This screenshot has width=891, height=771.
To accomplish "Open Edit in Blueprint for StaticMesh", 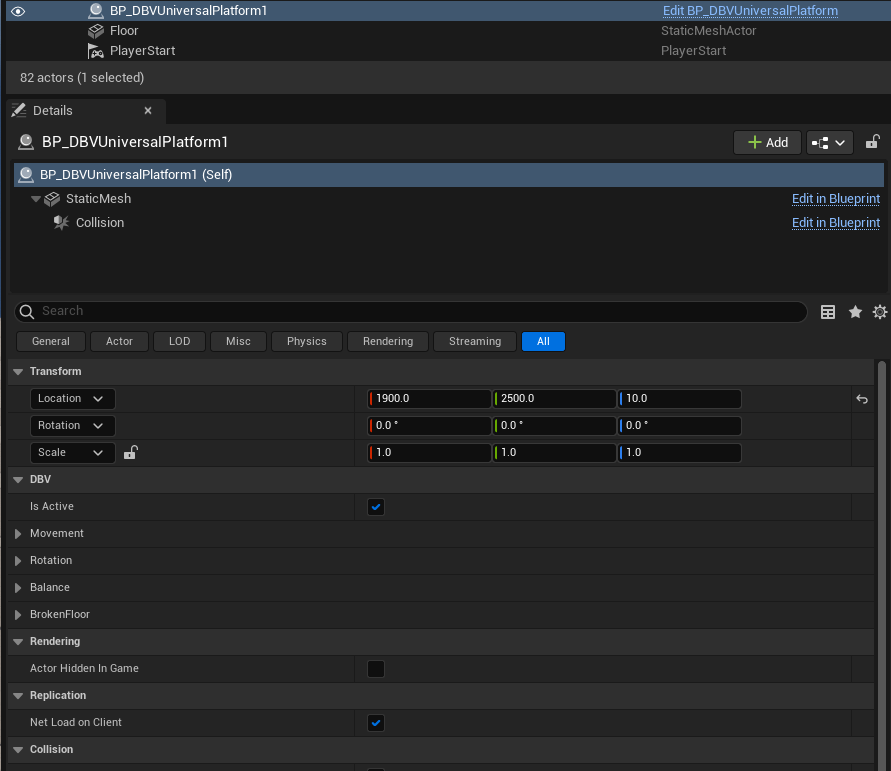I will pyautogui.click(x=835, y=199).
